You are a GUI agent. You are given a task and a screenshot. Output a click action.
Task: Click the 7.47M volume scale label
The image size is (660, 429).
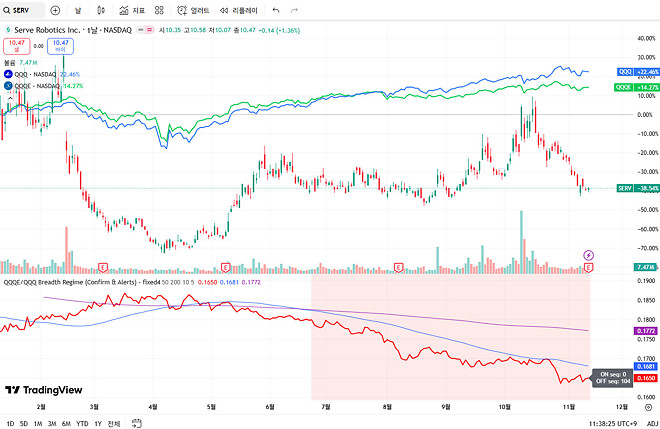(646, 267)
